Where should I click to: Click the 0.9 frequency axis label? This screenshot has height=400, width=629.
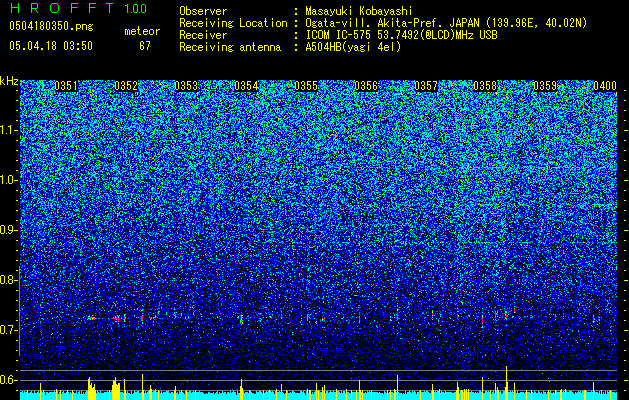pyautogui.click(x=9, y=230)
